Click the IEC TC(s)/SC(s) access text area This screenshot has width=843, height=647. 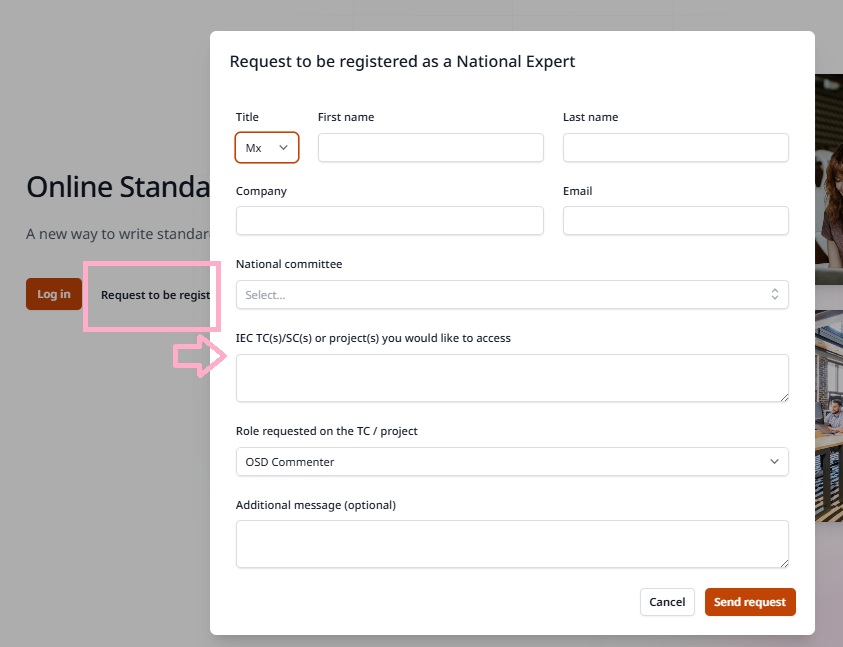pyautogui.click(x=512, y=377)
